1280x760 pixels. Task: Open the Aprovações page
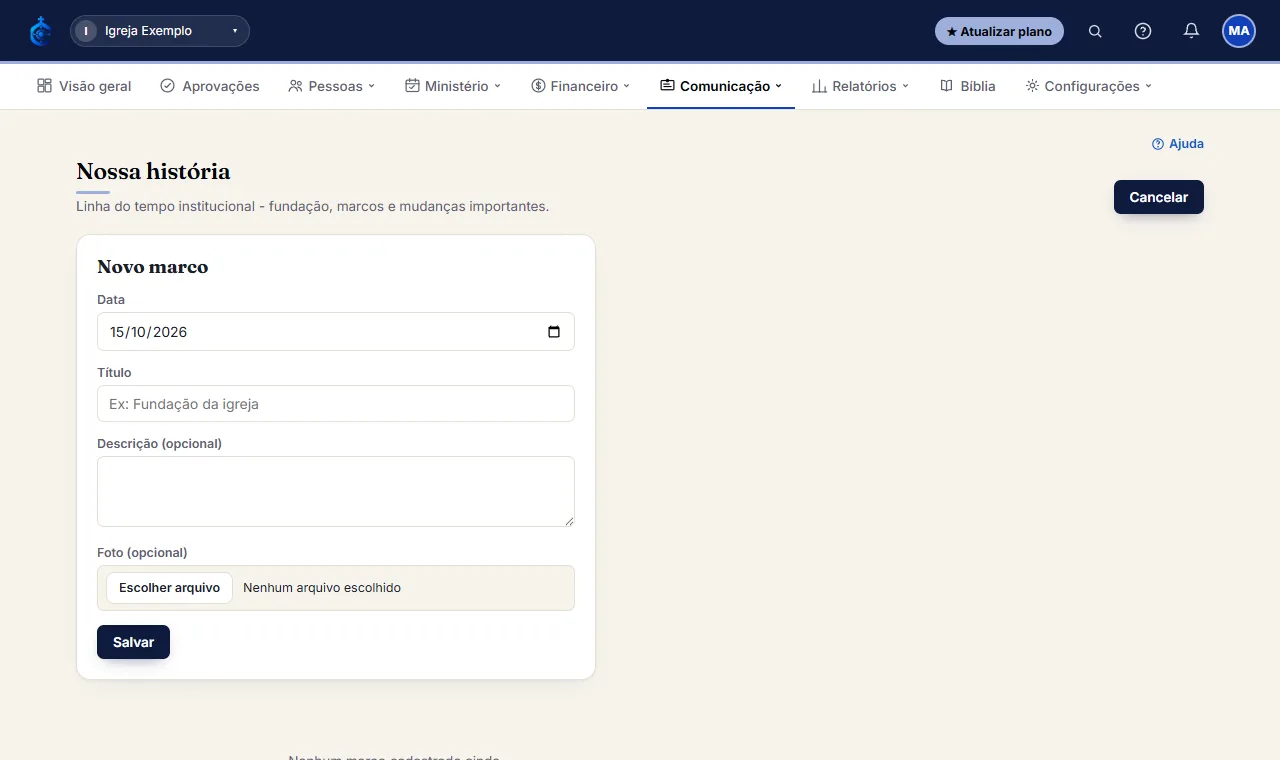tap(210, 86)
